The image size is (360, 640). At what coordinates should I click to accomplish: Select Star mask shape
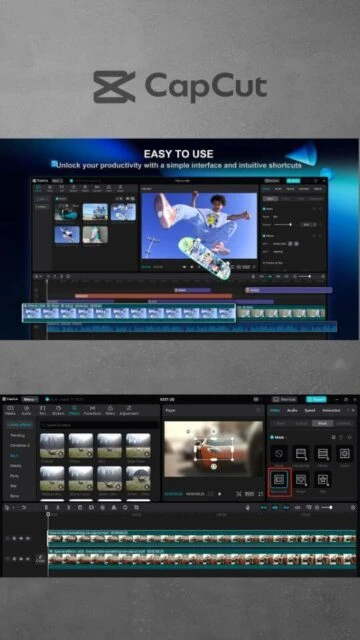[x=323, y=479]
